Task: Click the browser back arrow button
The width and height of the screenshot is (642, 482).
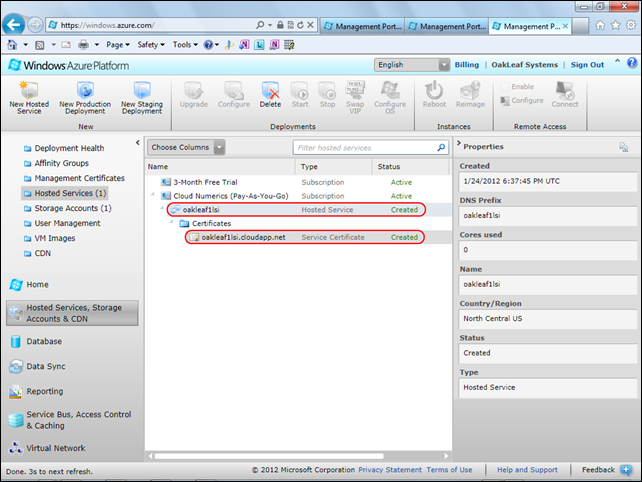Action: point(13,25)
